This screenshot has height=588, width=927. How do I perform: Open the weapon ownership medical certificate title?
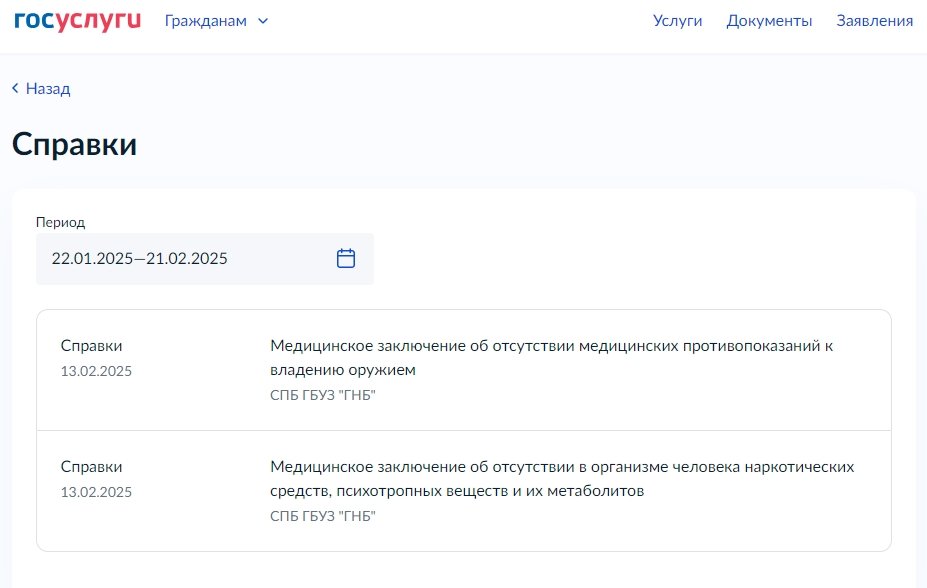pyautogui.click(x=551, y=357)
